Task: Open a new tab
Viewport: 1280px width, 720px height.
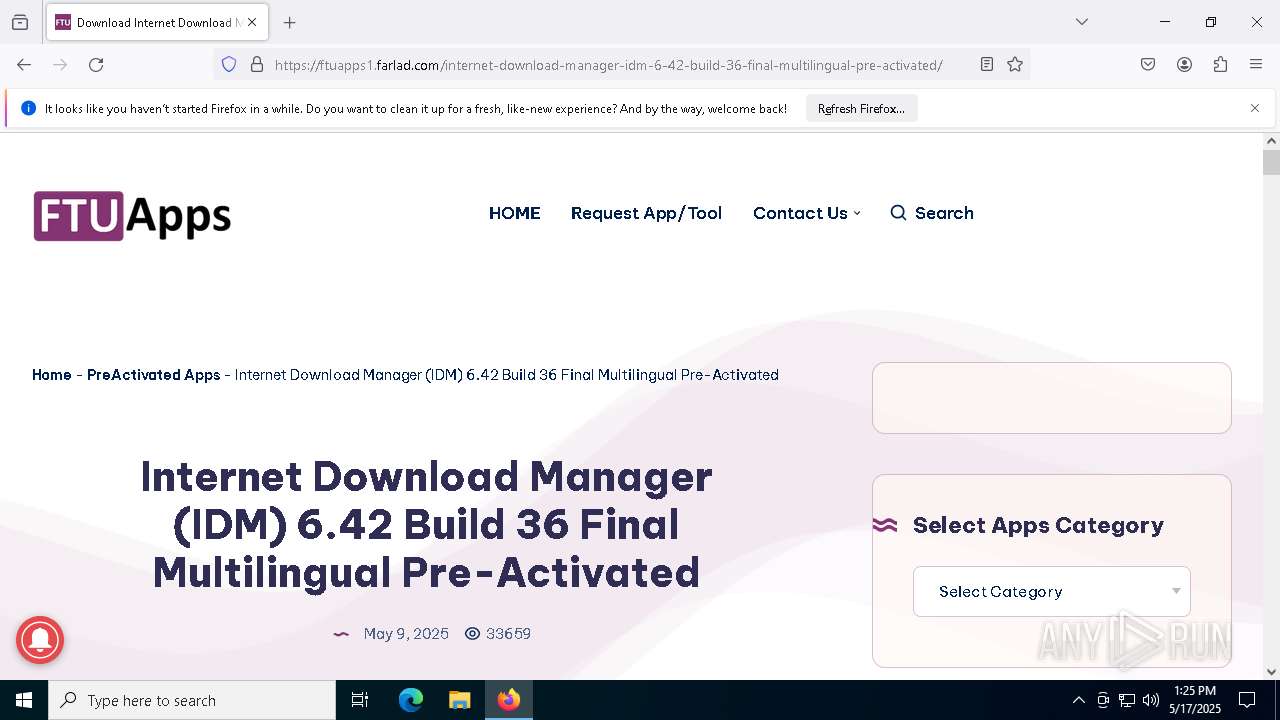Action: click(x=290, y=22)
